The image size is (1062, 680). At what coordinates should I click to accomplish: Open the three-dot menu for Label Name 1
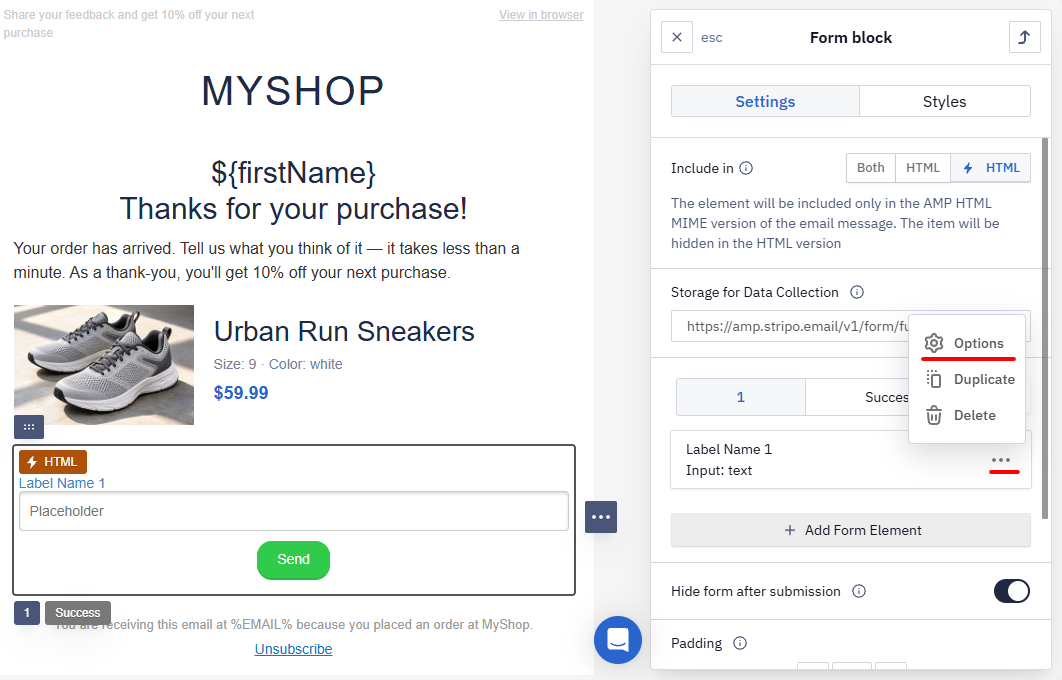(1001, 460)
